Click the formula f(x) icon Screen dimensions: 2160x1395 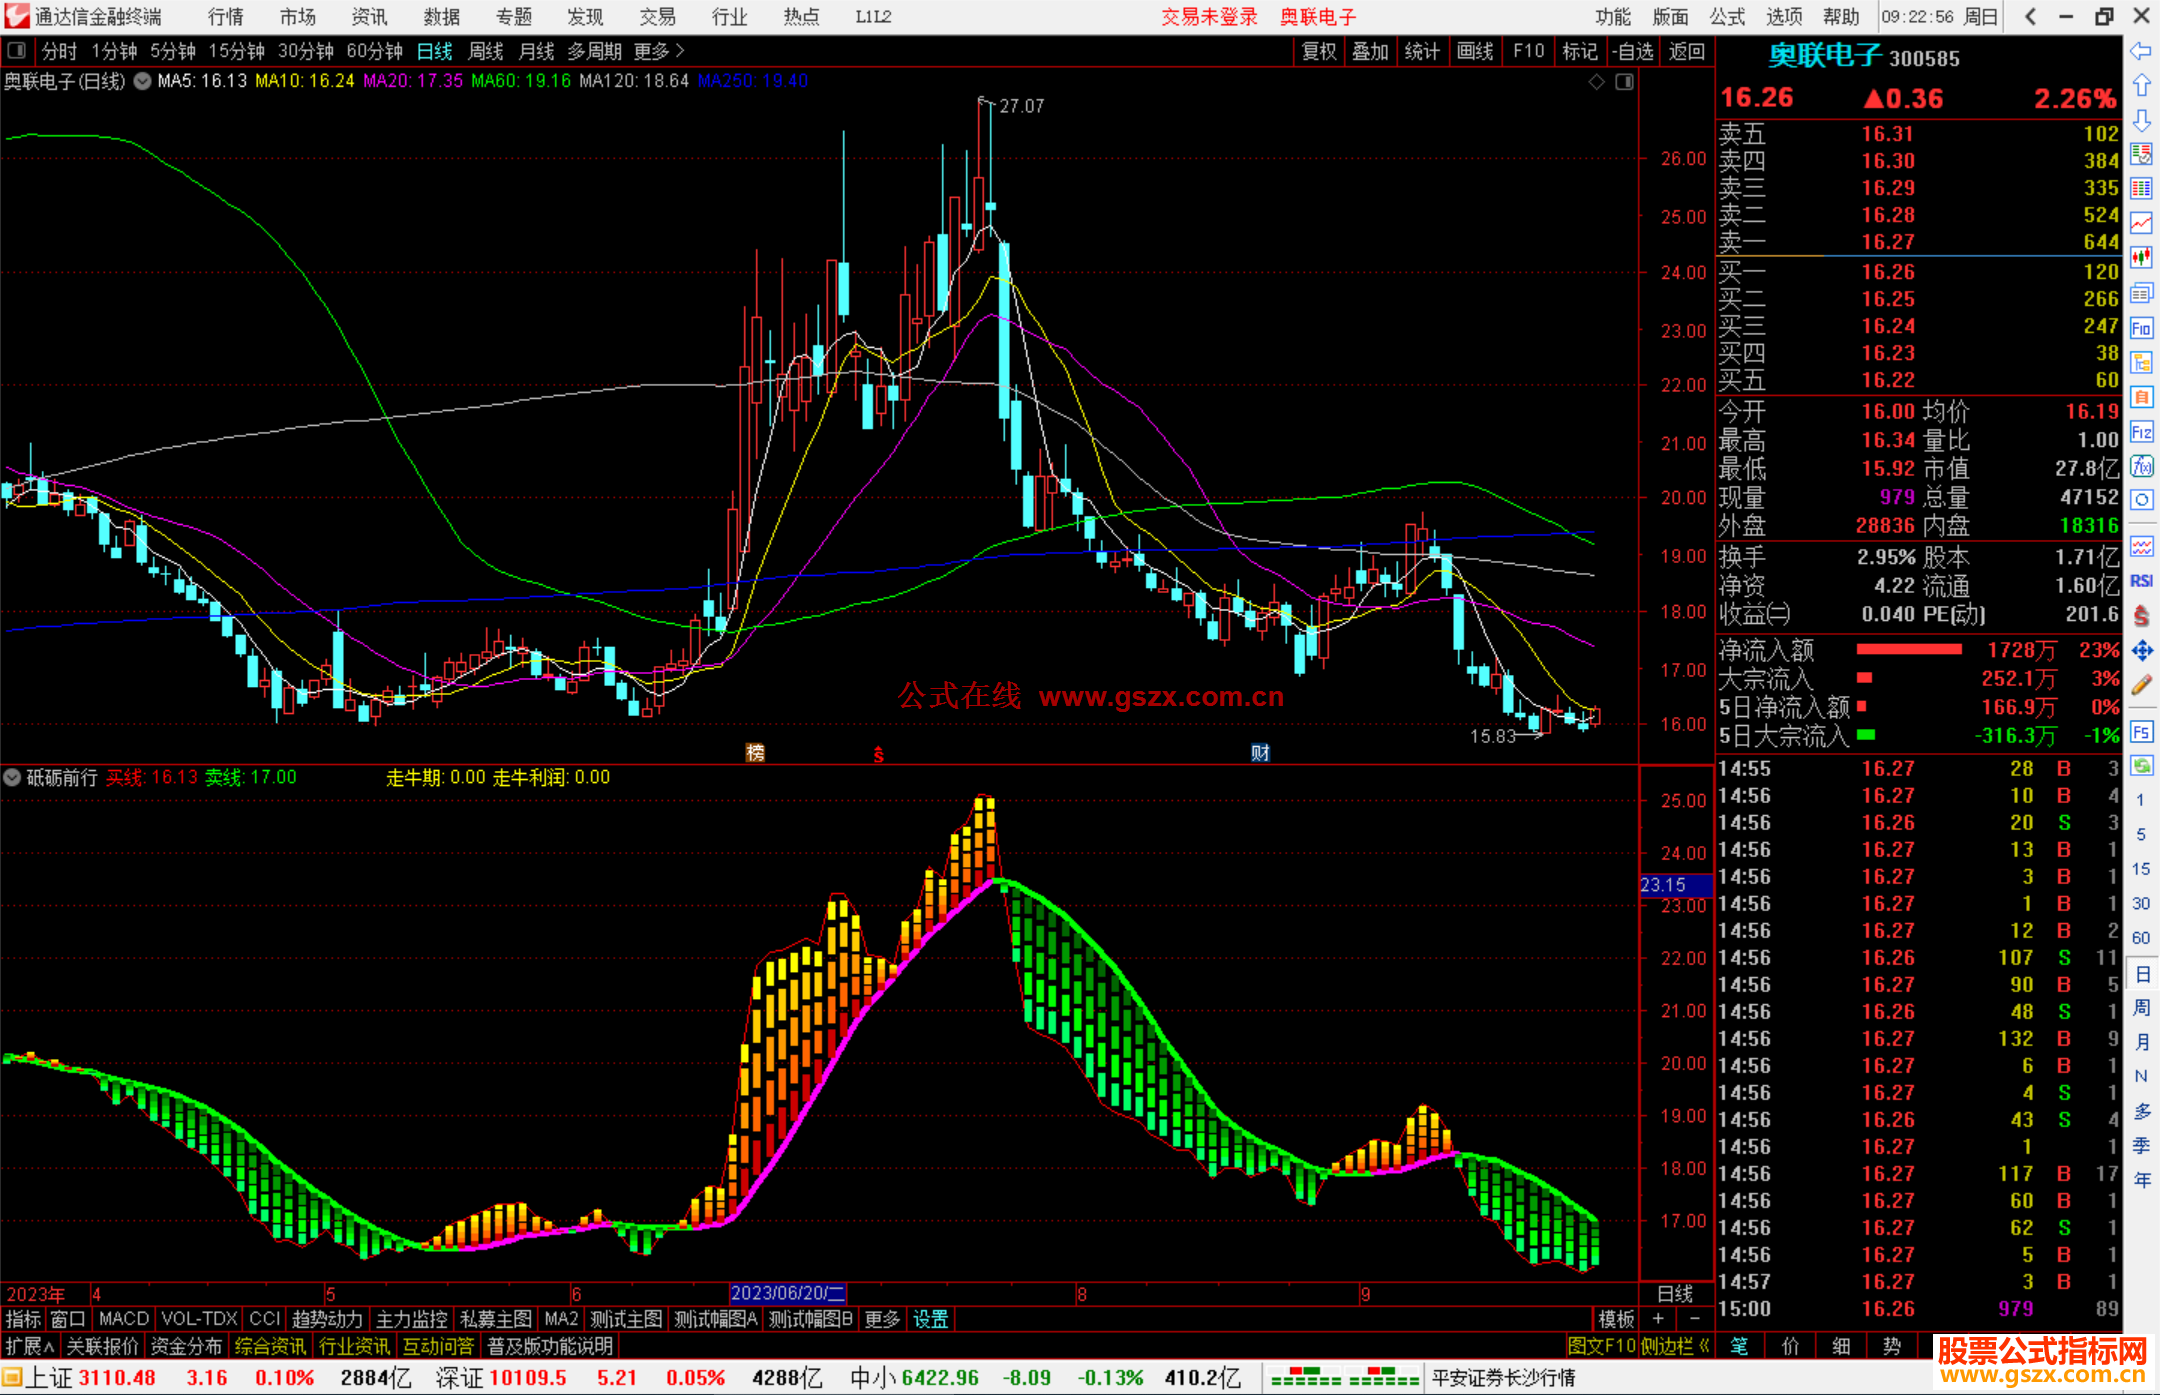pos(2141,466)
